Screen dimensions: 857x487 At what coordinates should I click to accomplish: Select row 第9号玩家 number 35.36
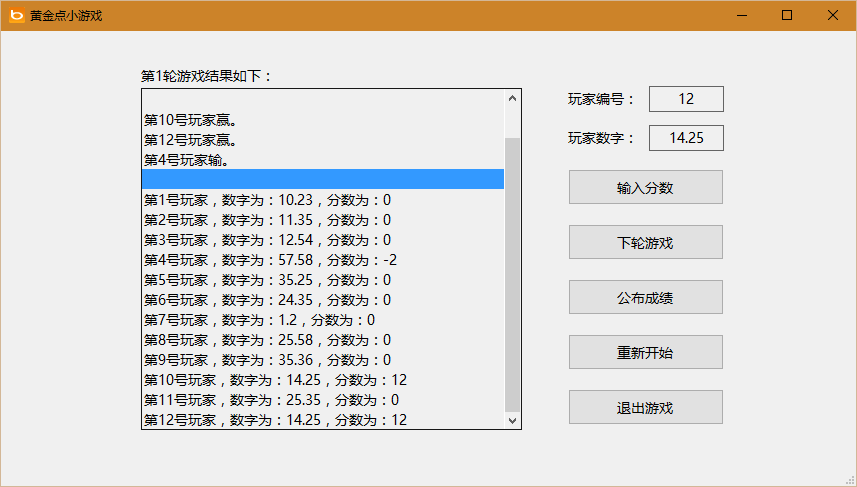point(323,360)
